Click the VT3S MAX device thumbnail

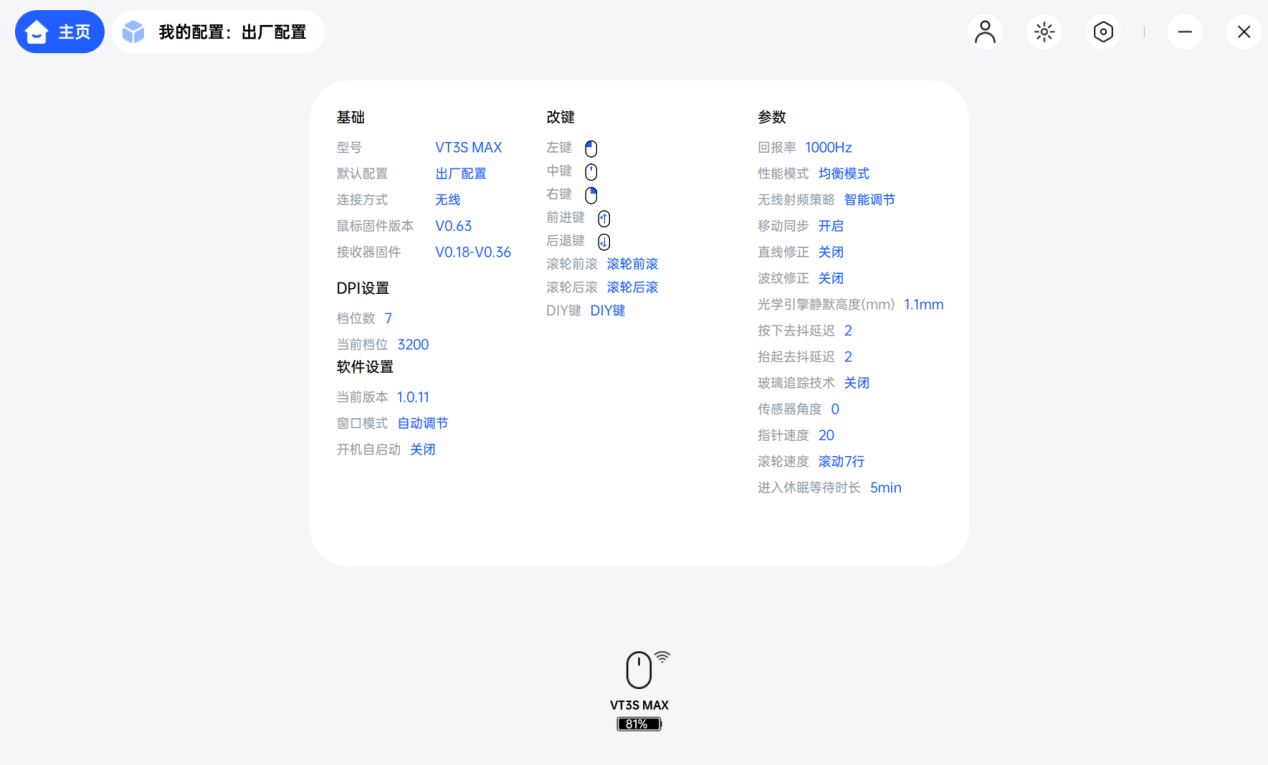coord(639,669)
